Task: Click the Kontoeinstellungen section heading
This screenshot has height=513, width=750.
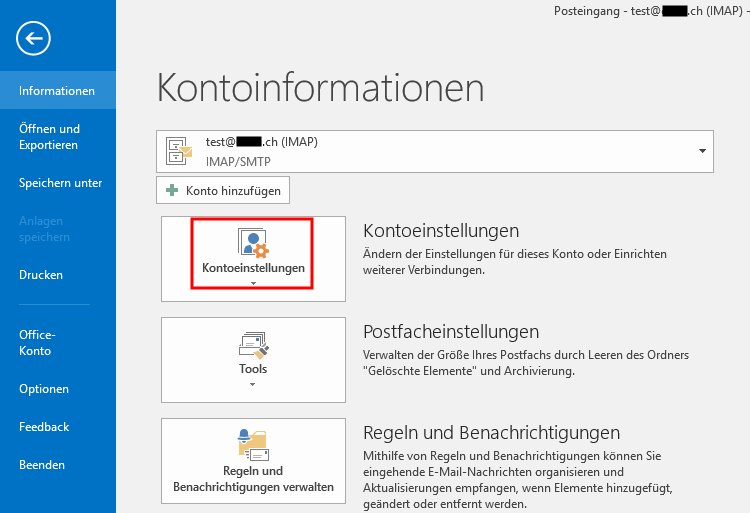Action: point(441,230)
